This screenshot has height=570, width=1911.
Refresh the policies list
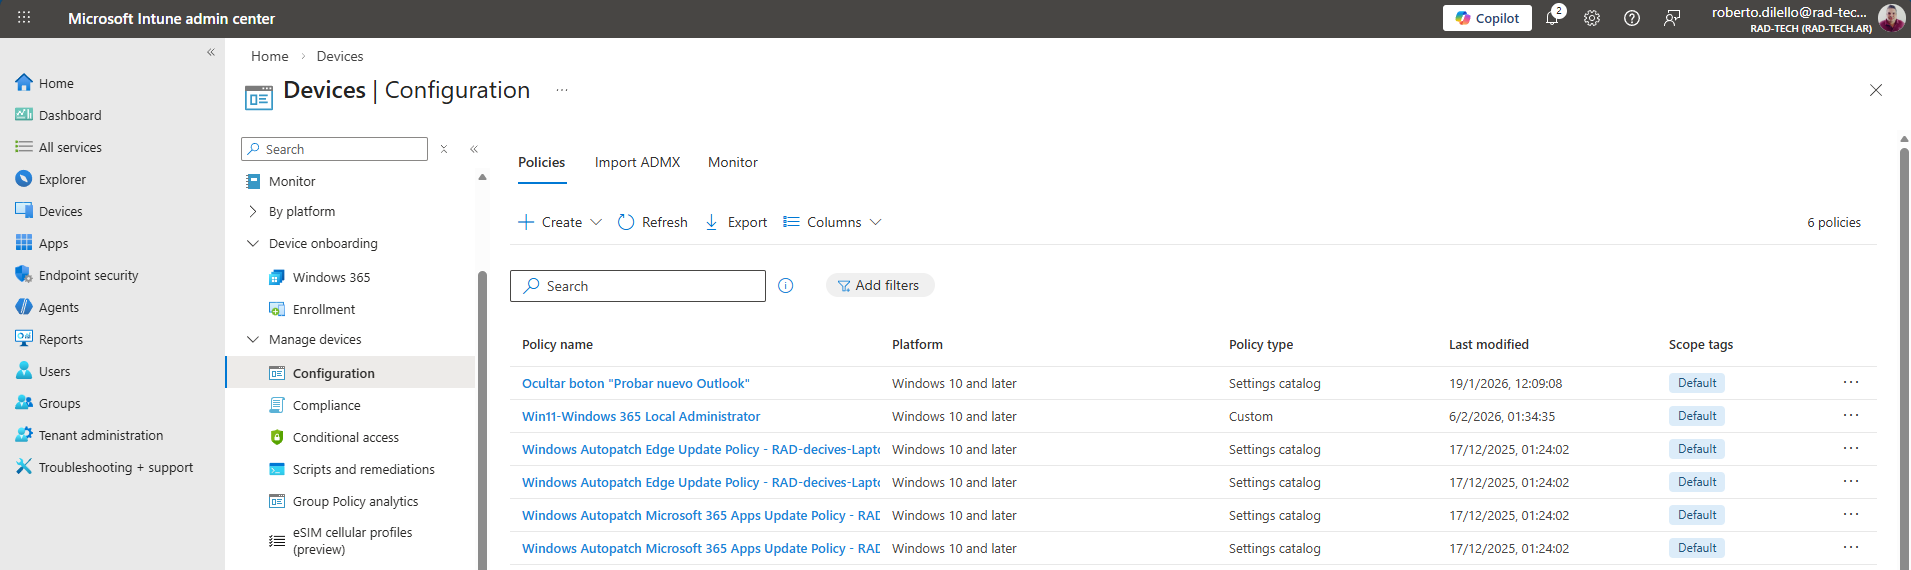tap(652, 222)
